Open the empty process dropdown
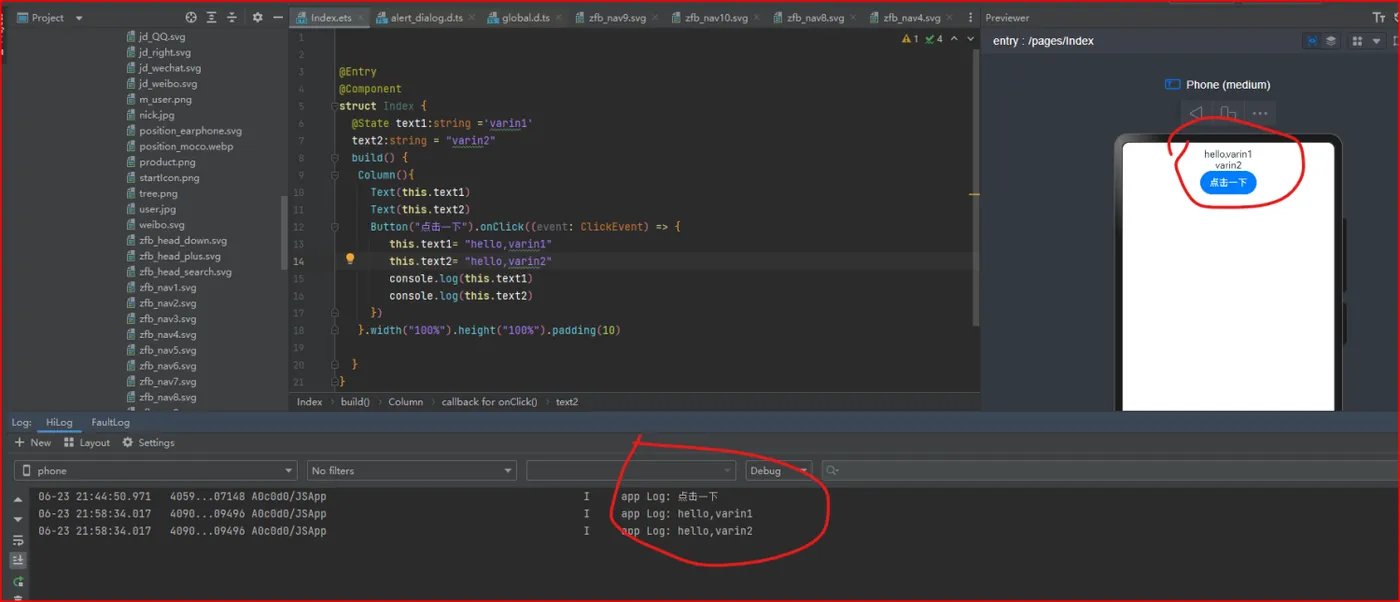Image resolution: width=1400 pixels, height=602 pixels. pyautogui.click(x=631, y=470)
